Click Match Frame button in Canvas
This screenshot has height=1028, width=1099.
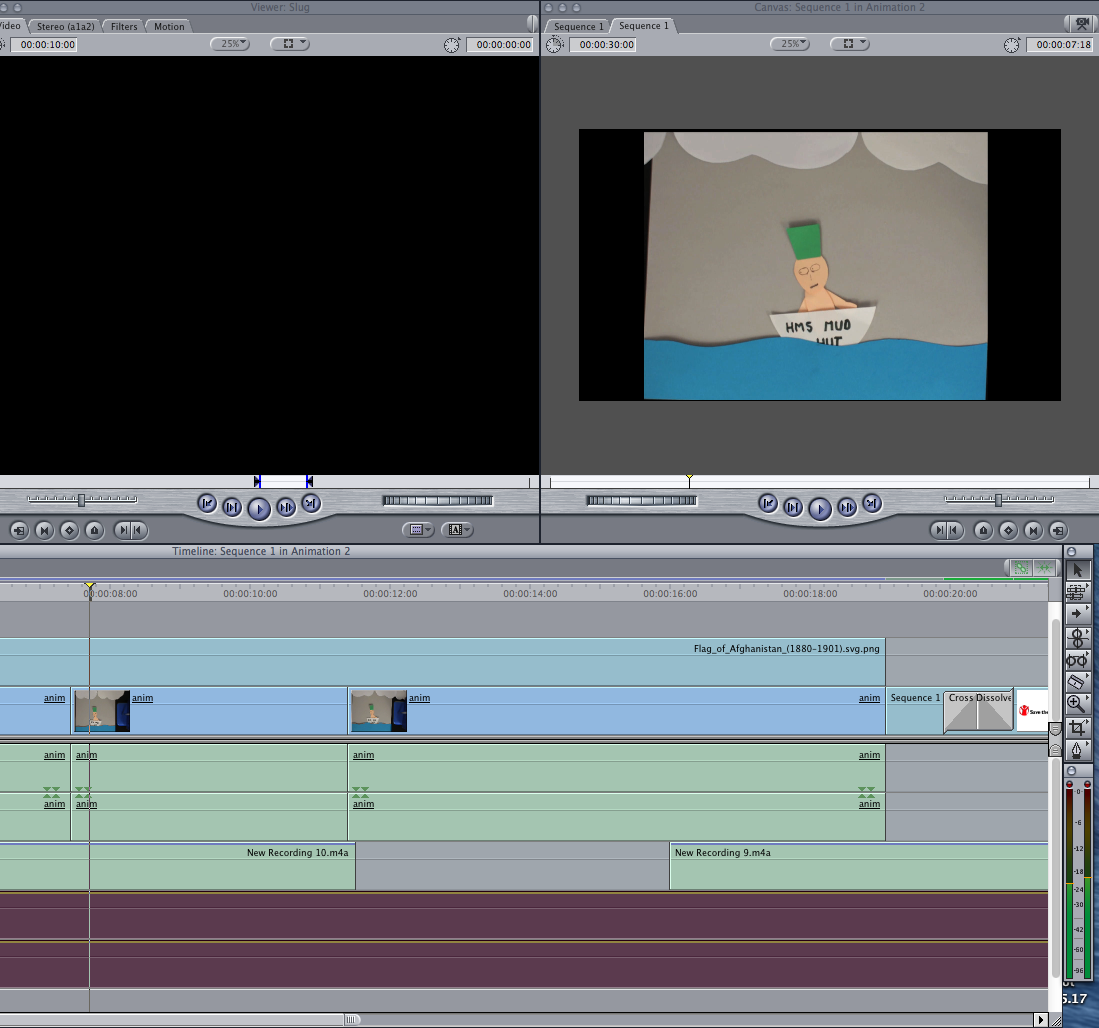(x=1059, y=530)
